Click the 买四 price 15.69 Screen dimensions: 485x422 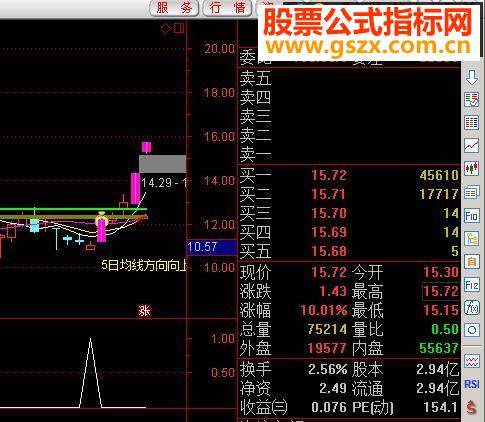pos(329,232)
